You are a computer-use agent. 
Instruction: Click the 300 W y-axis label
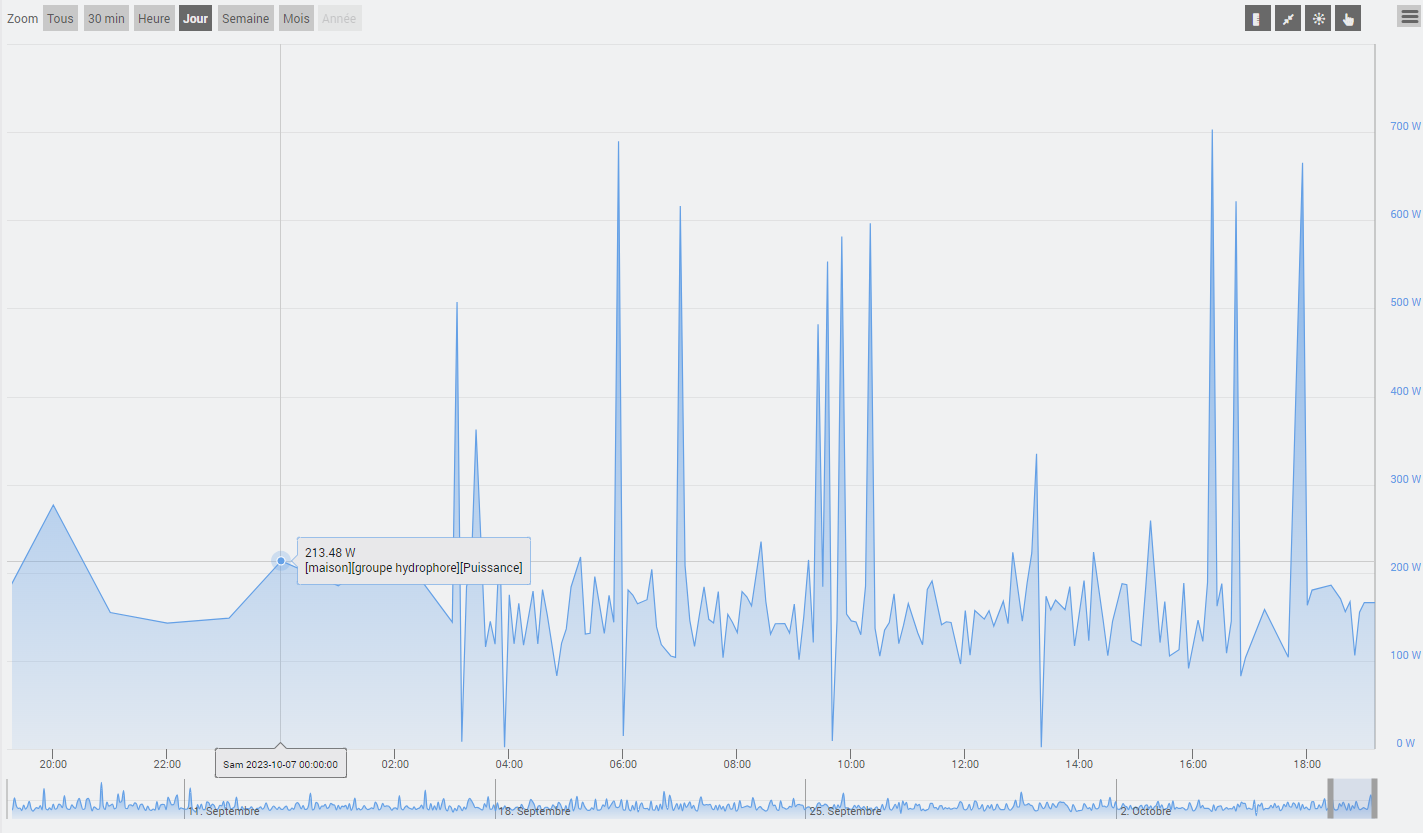coord(1405,479)
